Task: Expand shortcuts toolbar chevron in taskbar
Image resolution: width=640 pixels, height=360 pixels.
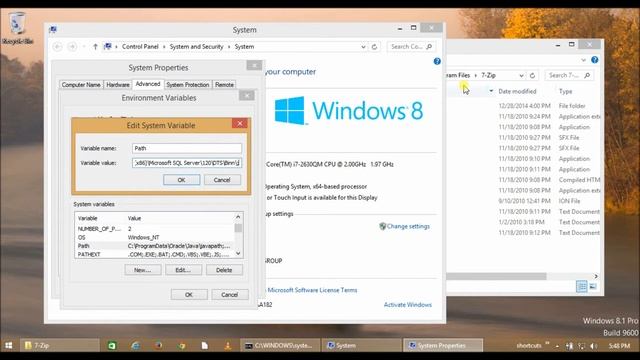Action: coord(547,344)
